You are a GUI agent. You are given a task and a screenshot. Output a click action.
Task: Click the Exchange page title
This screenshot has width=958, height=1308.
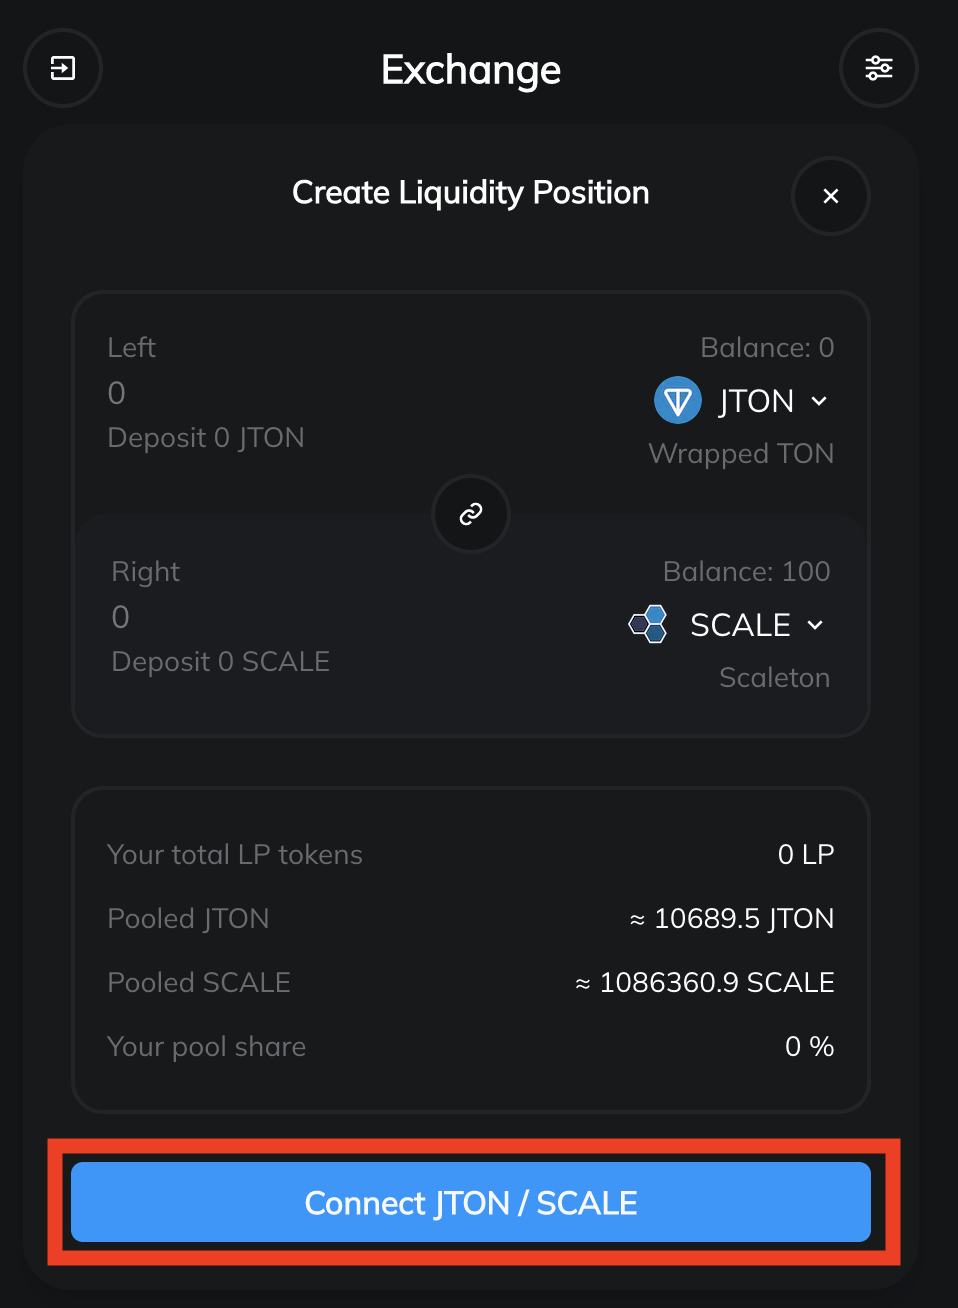(471, 70)
